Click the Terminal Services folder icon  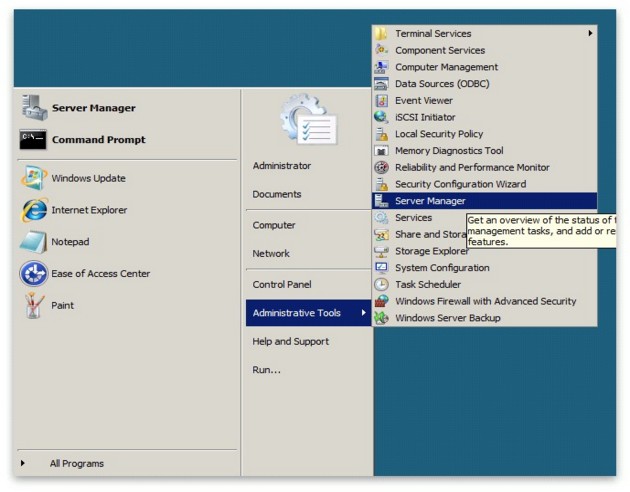pyautogui.click(x=381, y=33)
